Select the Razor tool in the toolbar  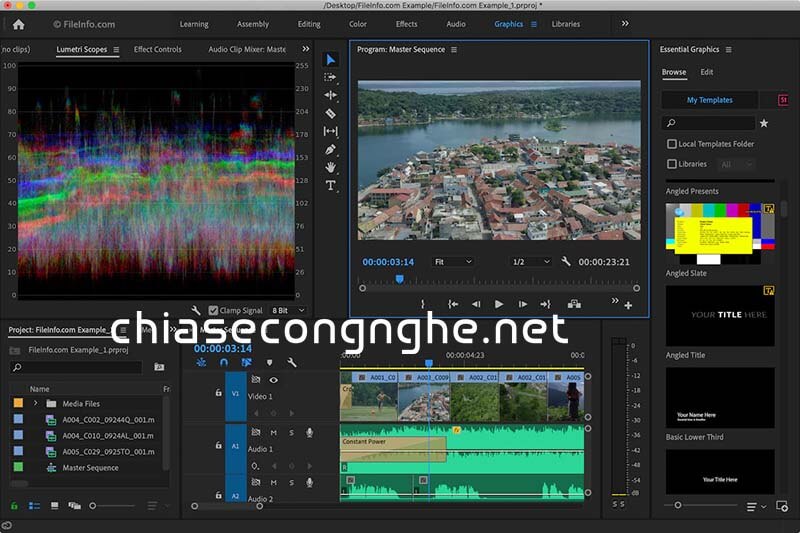coord(331,113)
